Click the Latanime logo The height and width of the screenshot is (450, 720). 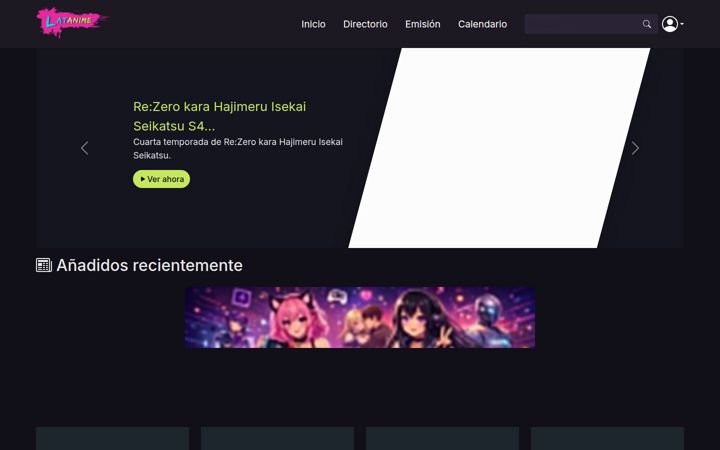point(72,22)
